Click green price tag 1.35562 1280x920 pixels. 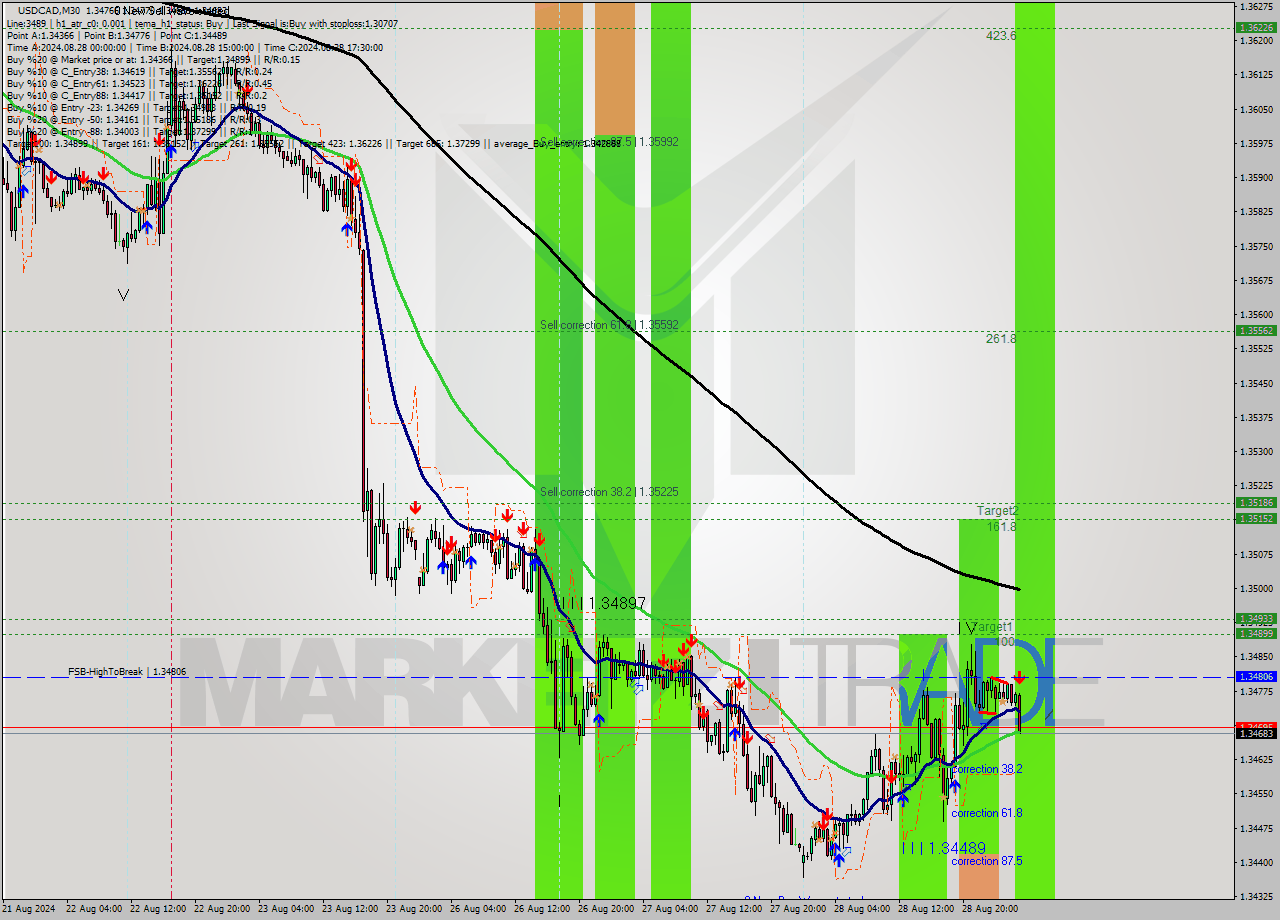tap(1256, 330)
